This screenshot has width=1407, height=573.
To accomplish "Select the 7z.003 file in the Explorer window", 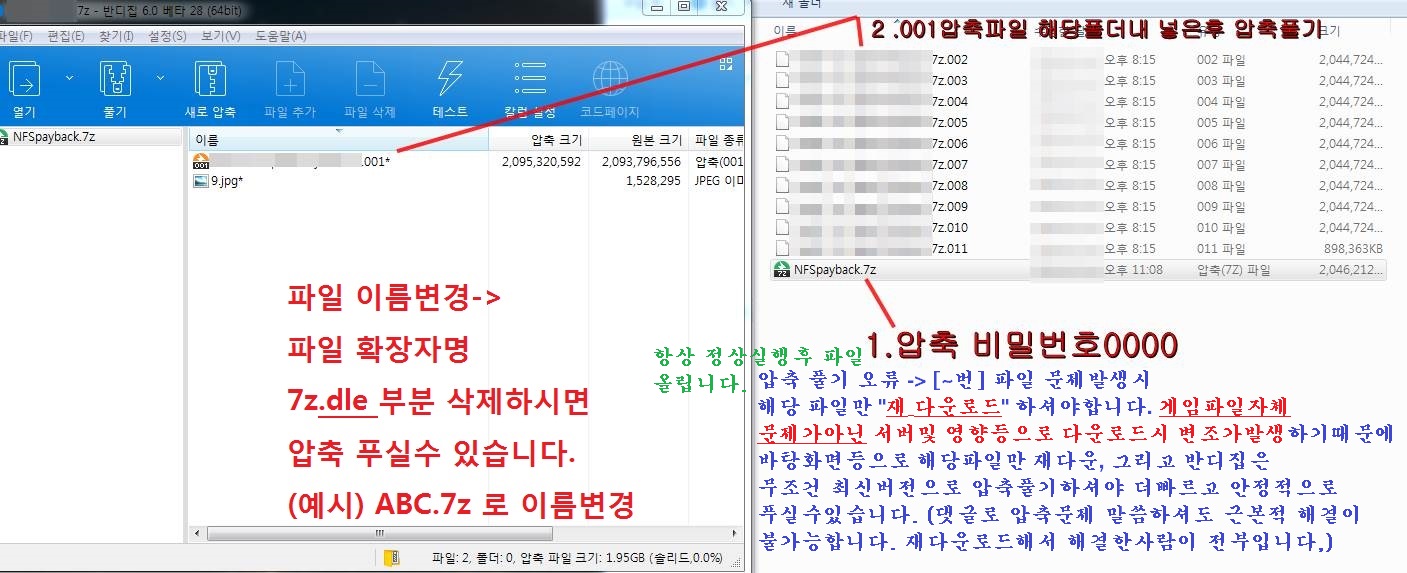I will click(949, 80).
